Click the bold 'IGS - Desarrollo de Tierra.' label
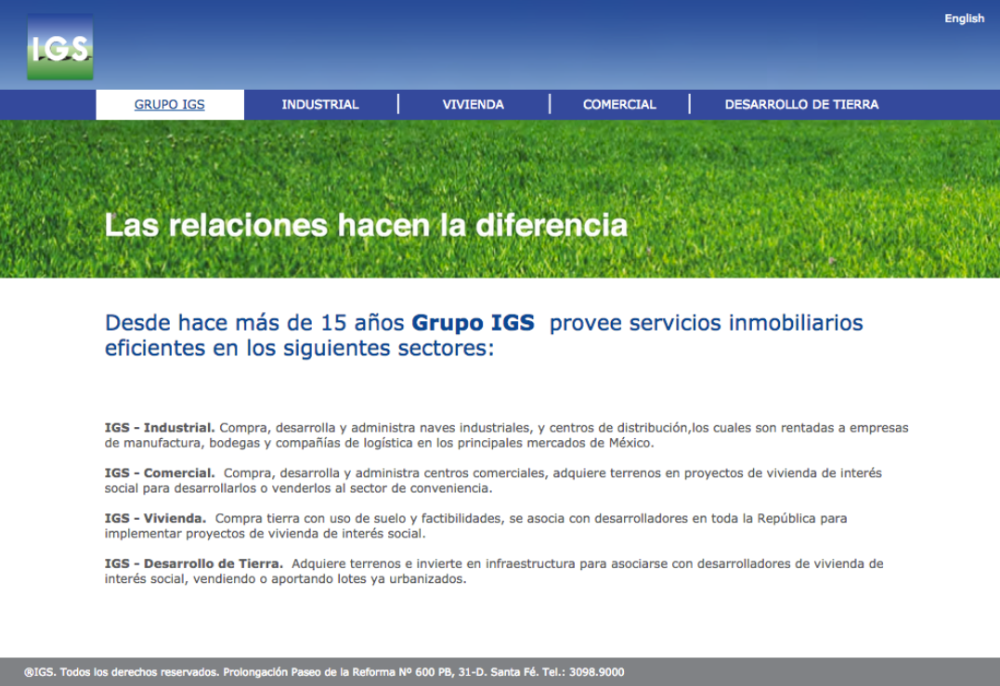This screenshot has height=686, width=1000. tap(193, 564)
